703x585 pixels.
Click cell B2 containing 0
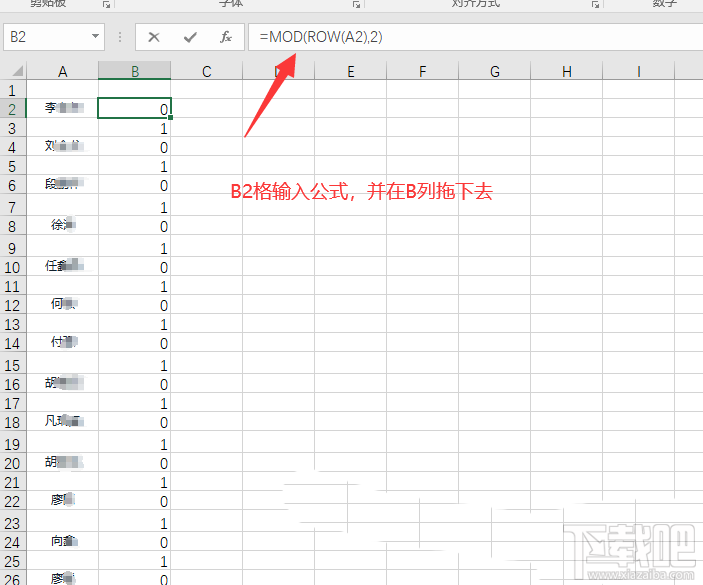[x=135, y=108]
